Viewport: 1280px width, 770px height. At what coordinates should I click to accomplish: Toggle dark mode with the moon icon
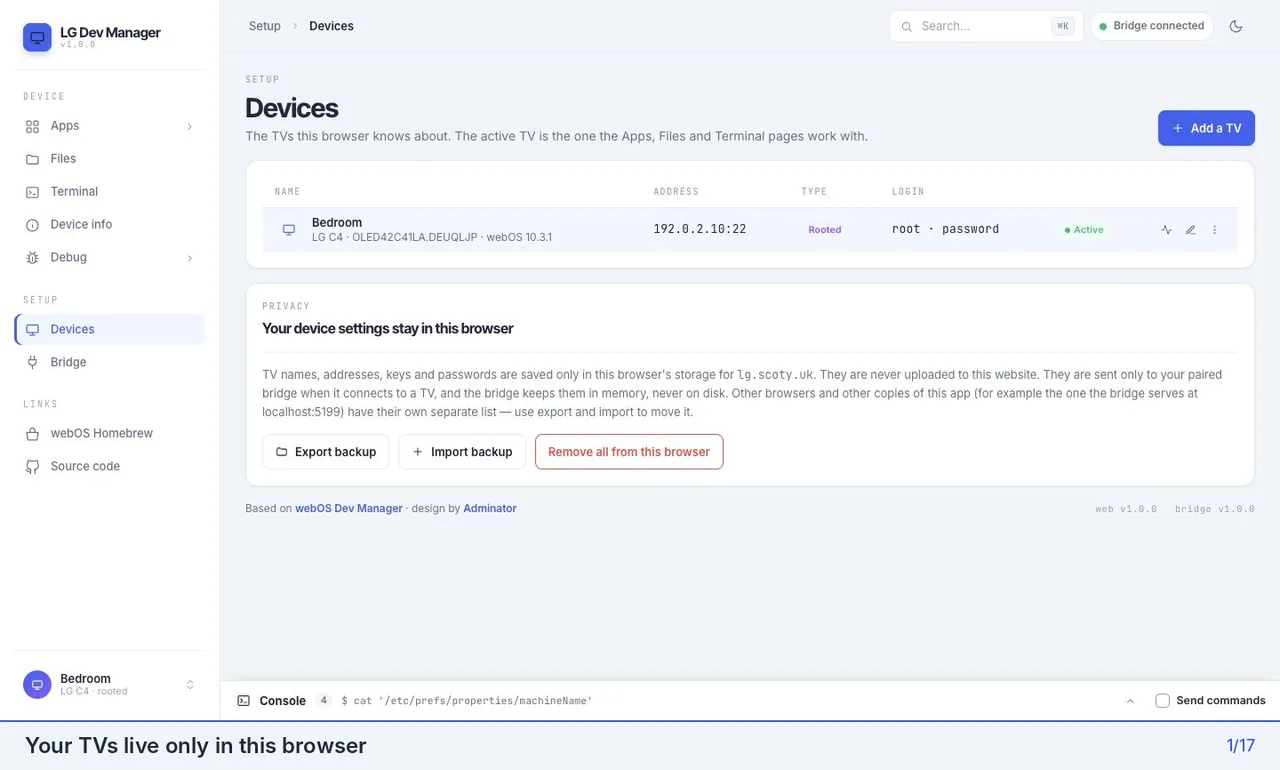1236,26
